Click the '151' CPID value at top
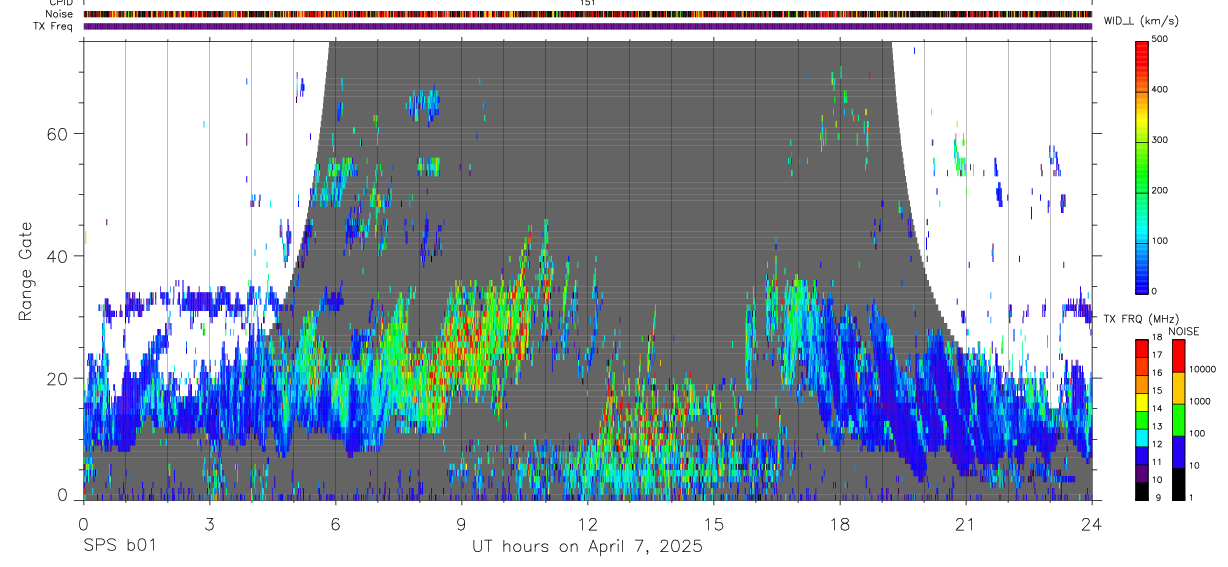 click(x=587, y=3)
